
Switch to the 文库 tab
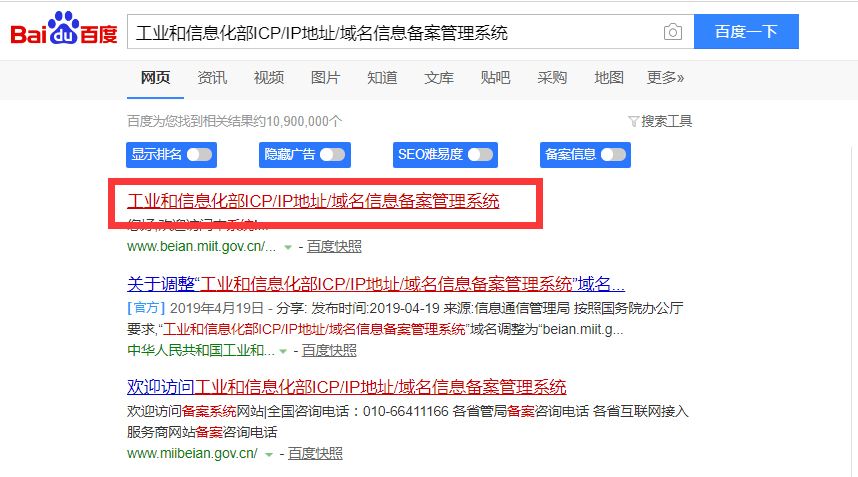point(439,78)
